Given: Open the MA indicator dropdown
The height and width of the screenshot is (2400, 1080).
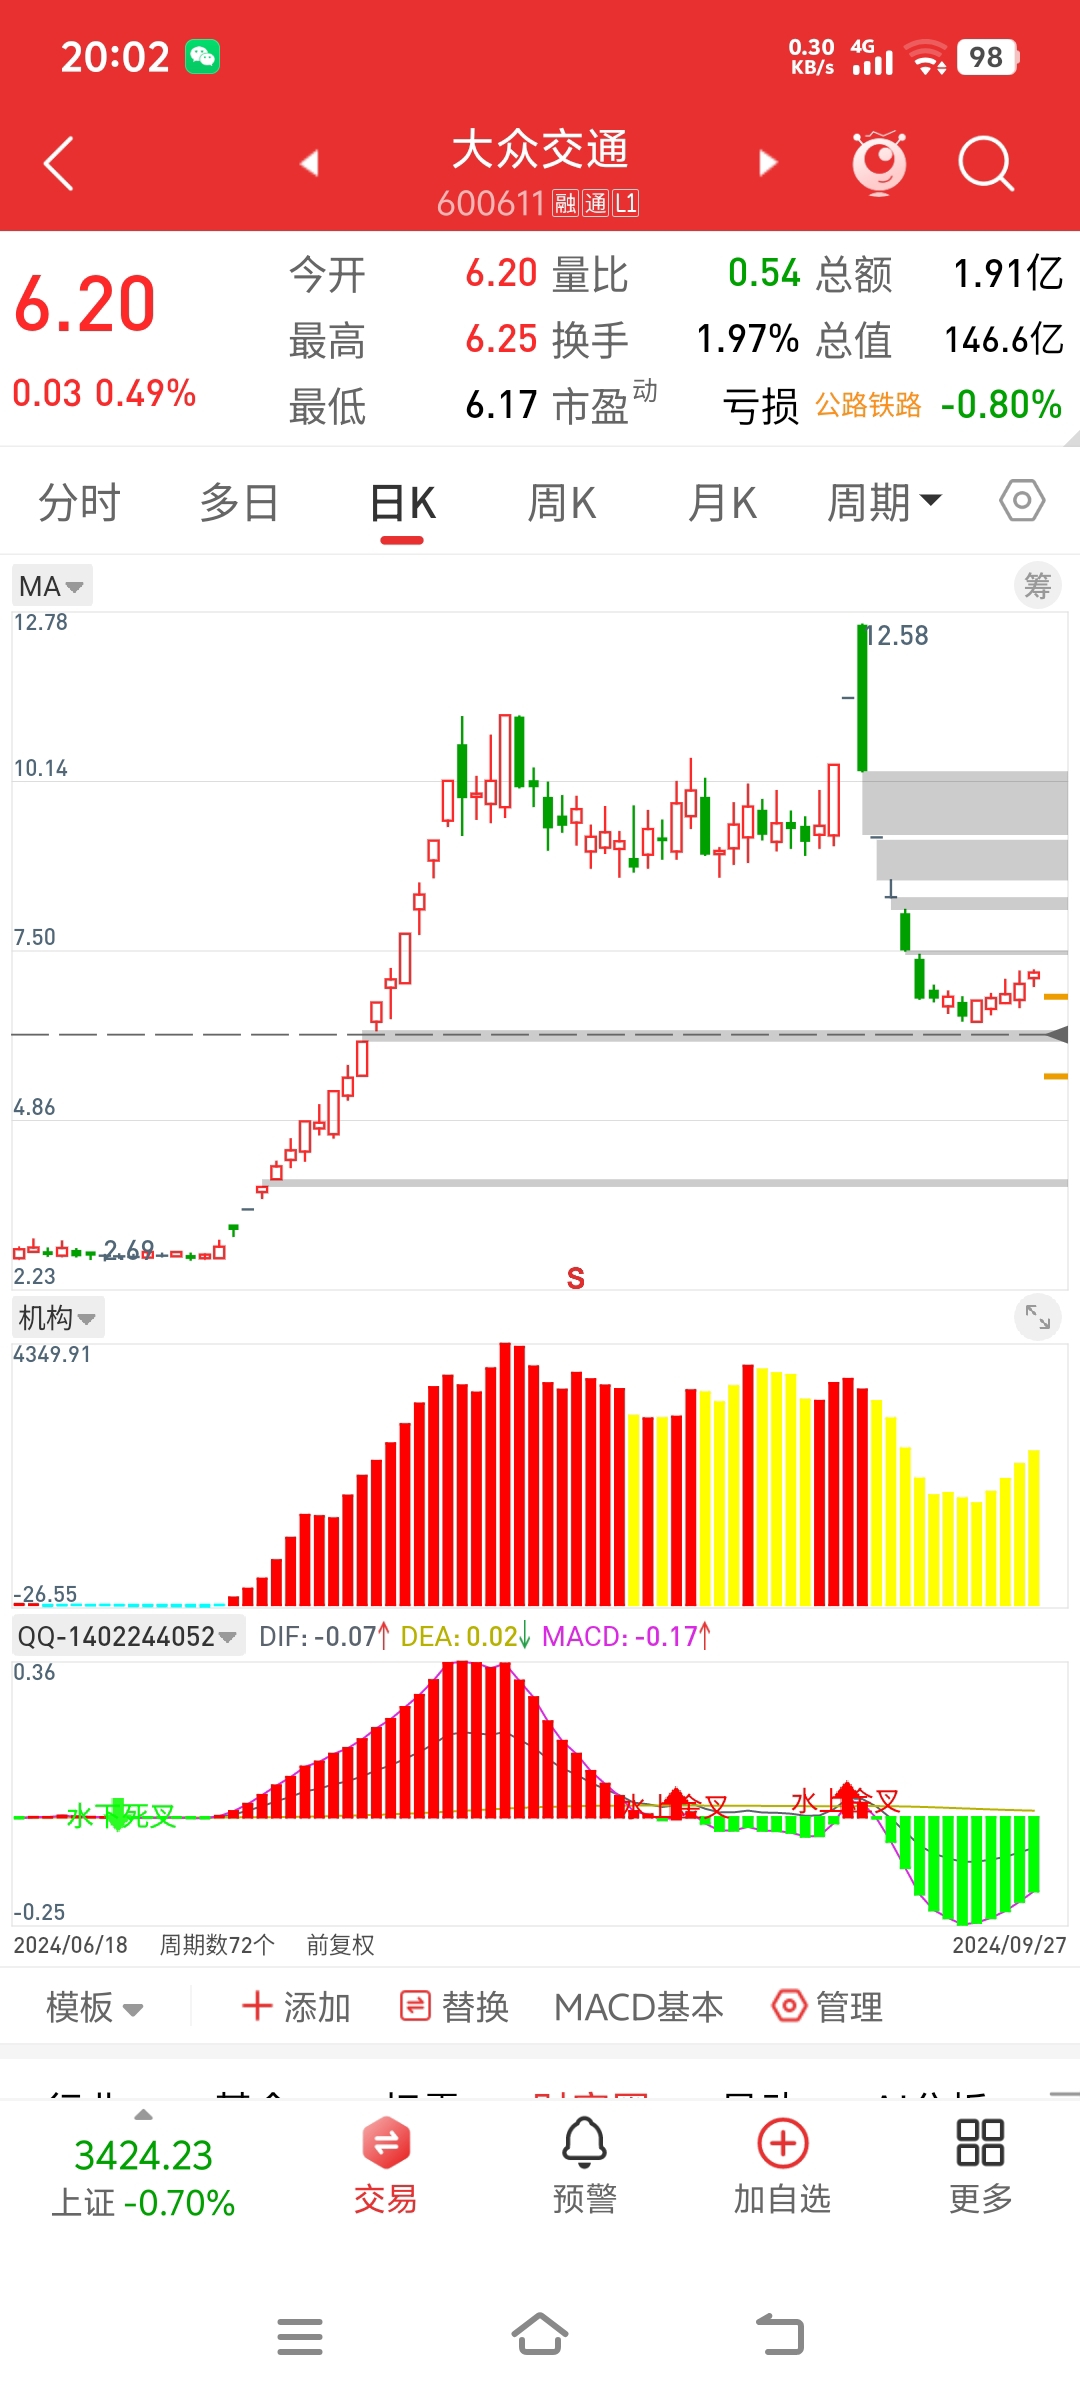Looking at the screenshot, I should 52,586.
